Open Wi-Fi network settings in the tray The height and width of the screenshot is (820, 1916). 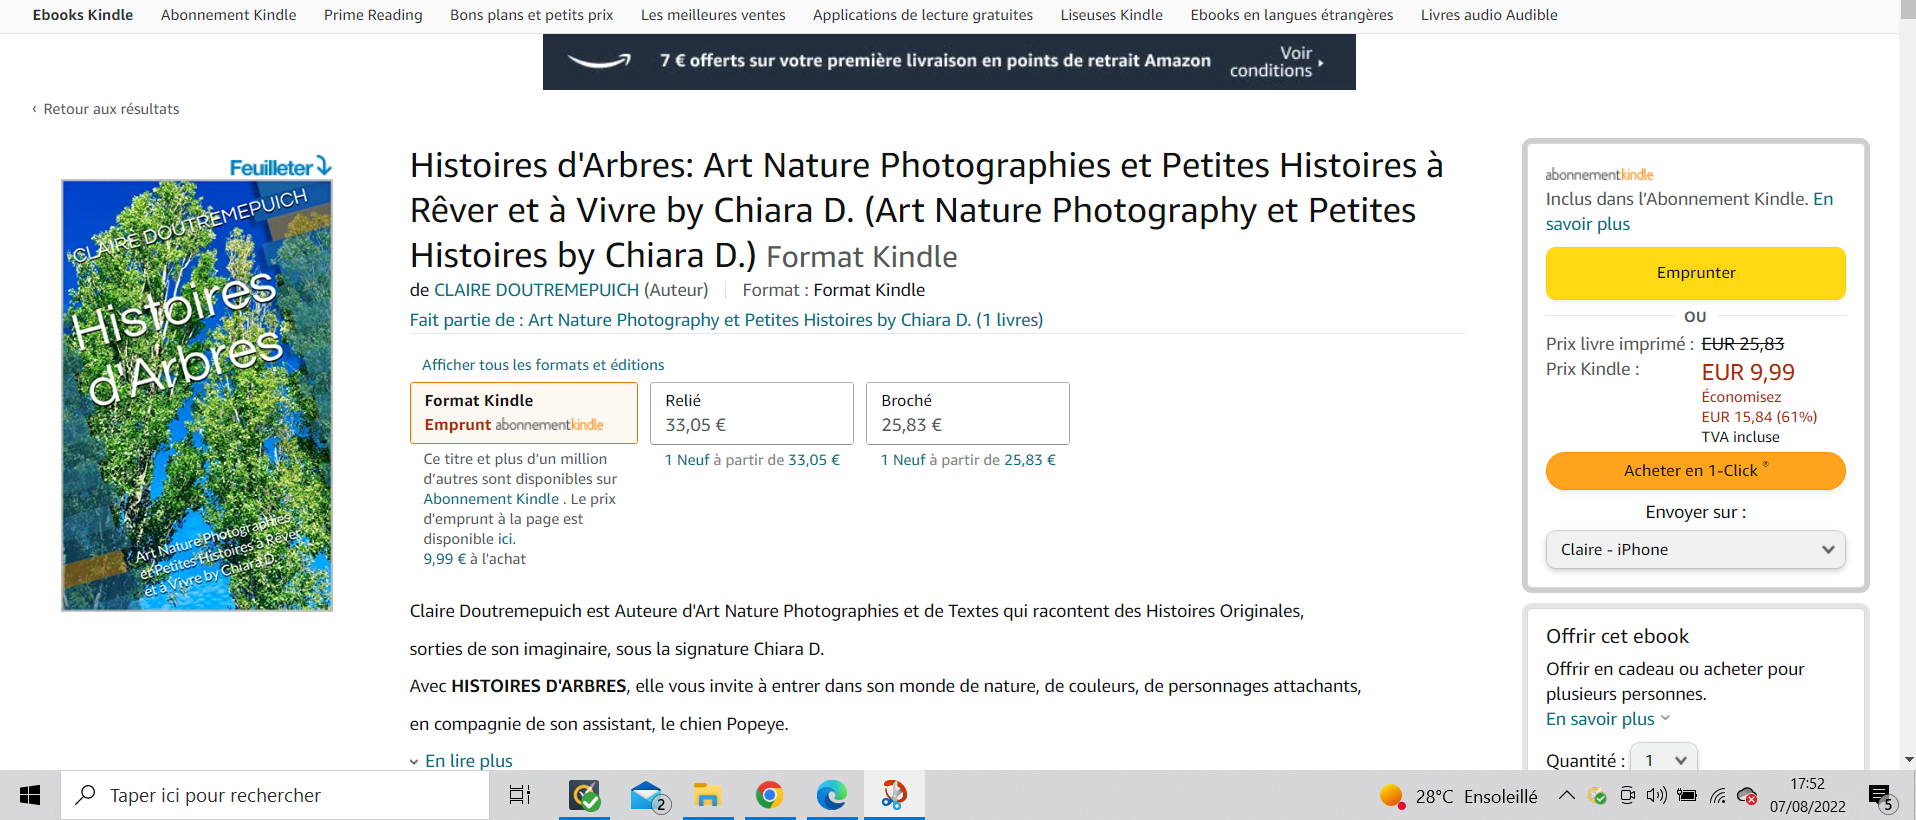(x=1717, y=796)
